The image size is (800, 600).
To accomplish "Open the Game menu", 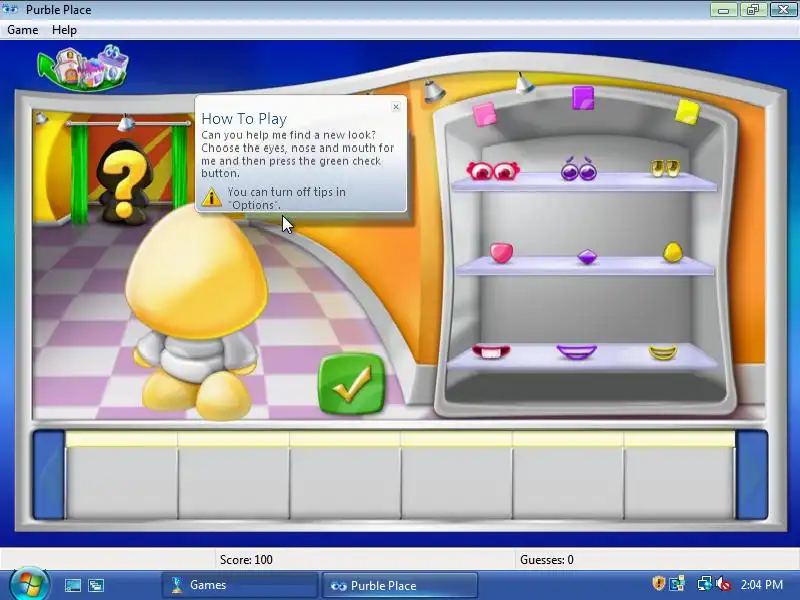I will (22, 30).
